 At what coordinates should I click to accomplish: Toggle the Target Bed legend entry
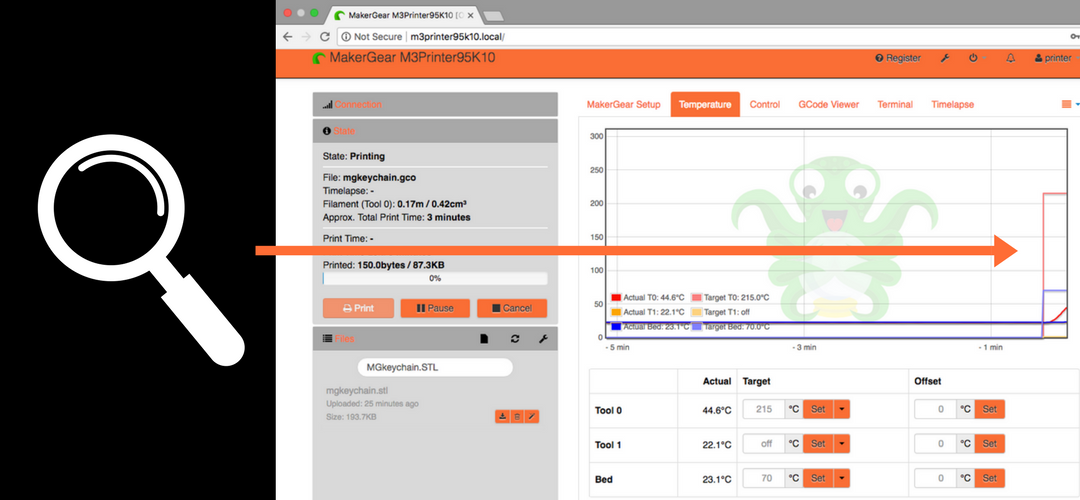coord(733,326)
